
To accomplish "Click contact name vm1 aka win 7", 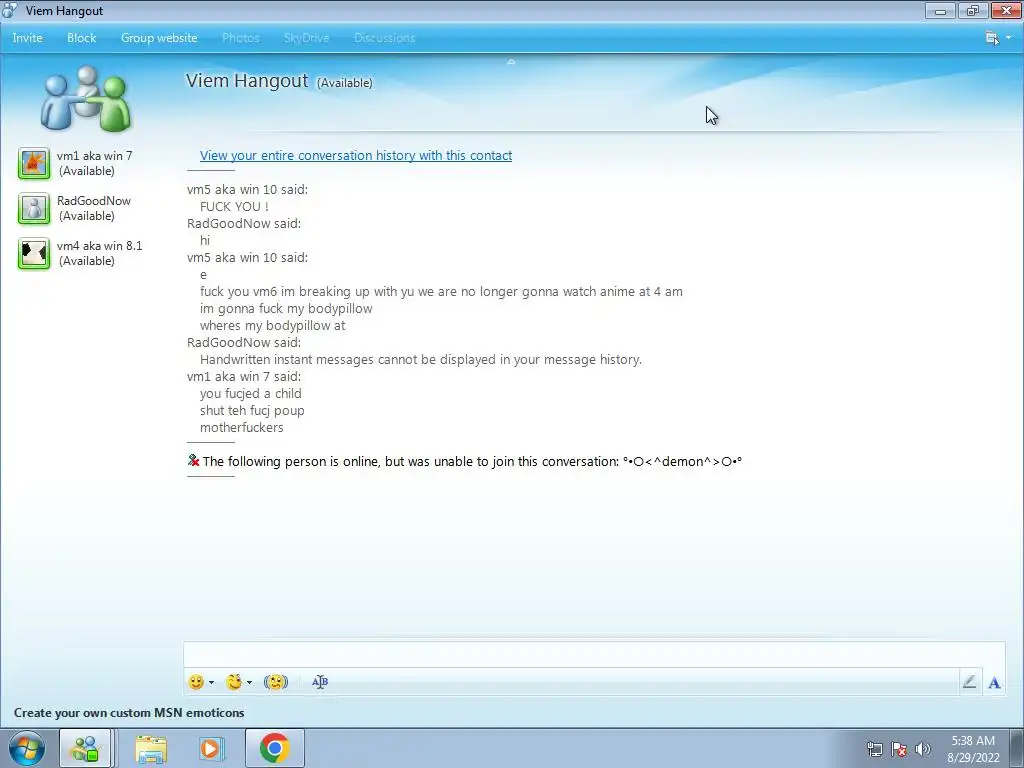I will pyautogui.click(x=95, y=156).
